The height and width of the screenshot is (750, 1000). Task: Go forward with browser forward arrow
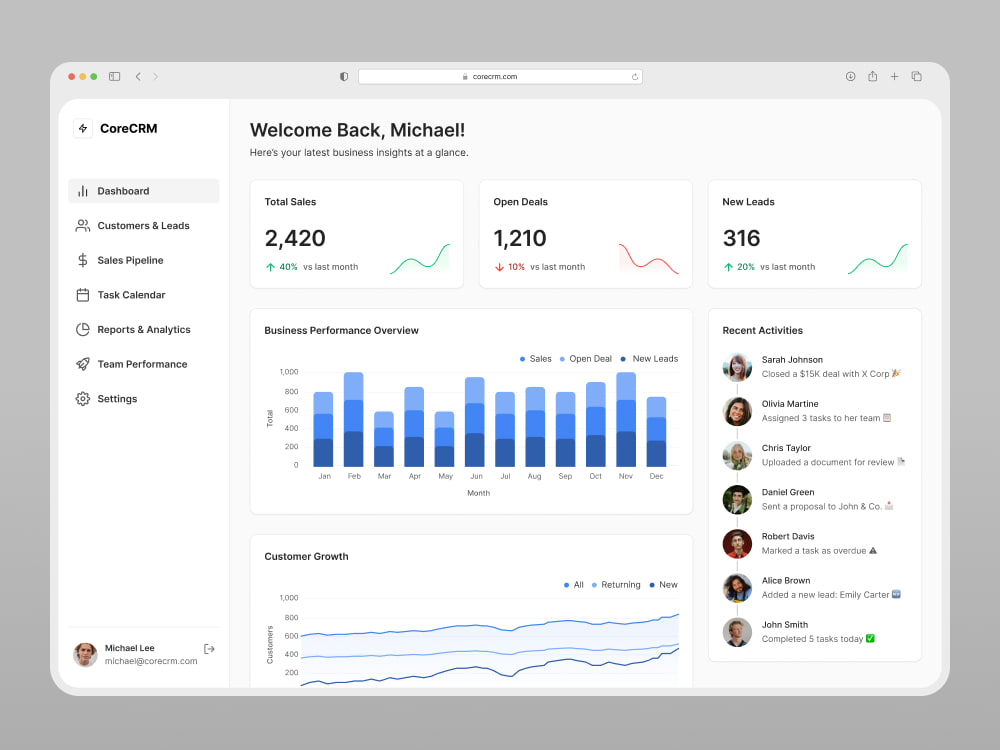click(x=155, y=77)
